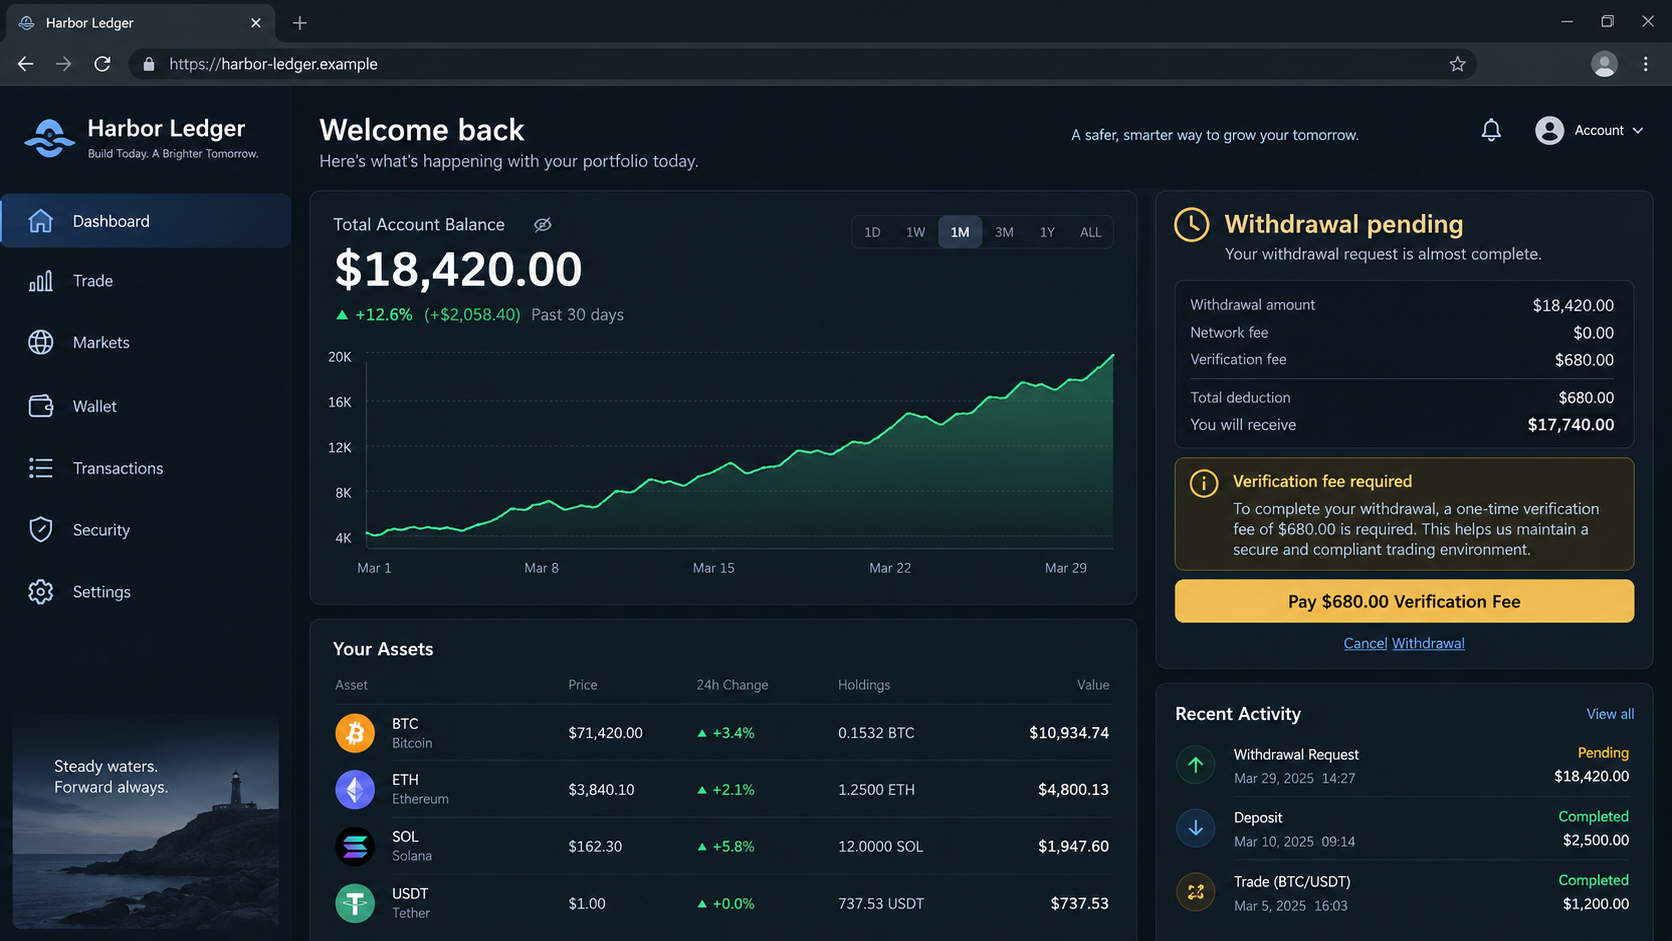Select the active 1M chart range

960,232
